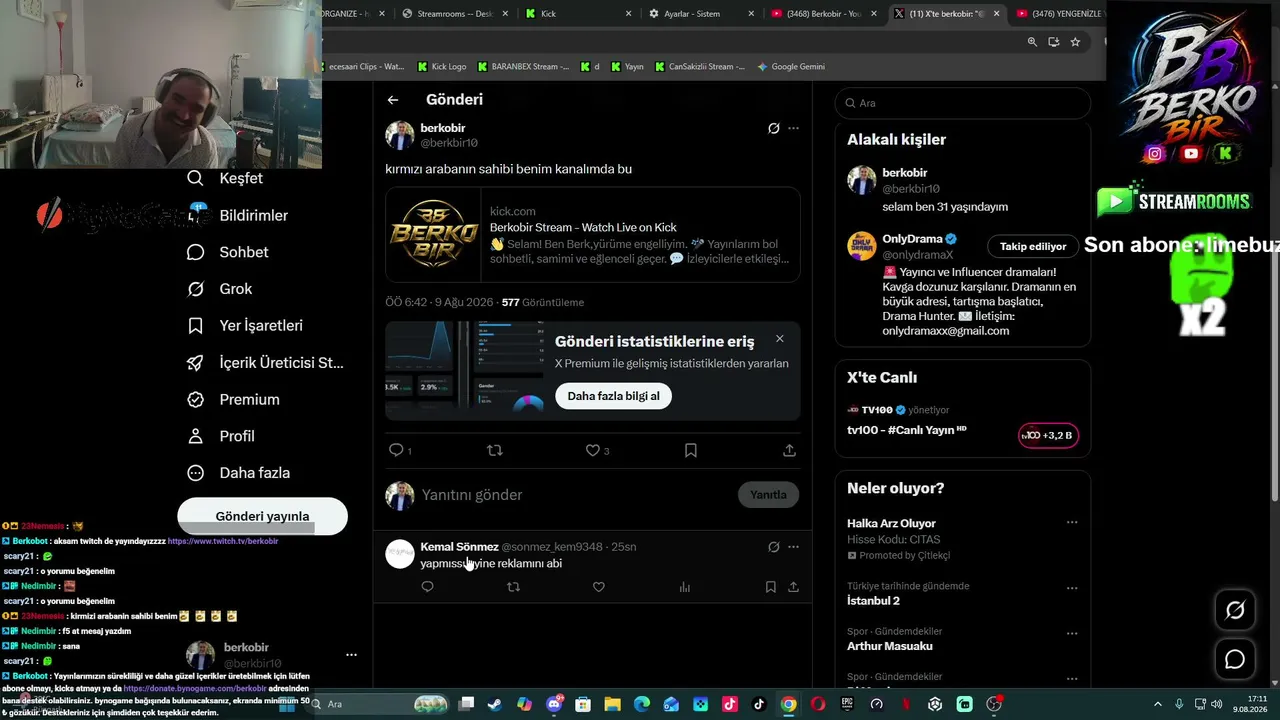This screenshot has height=720, width=1280.
Task: Click the Ara search field on X
Action: [x=962, y=103]
